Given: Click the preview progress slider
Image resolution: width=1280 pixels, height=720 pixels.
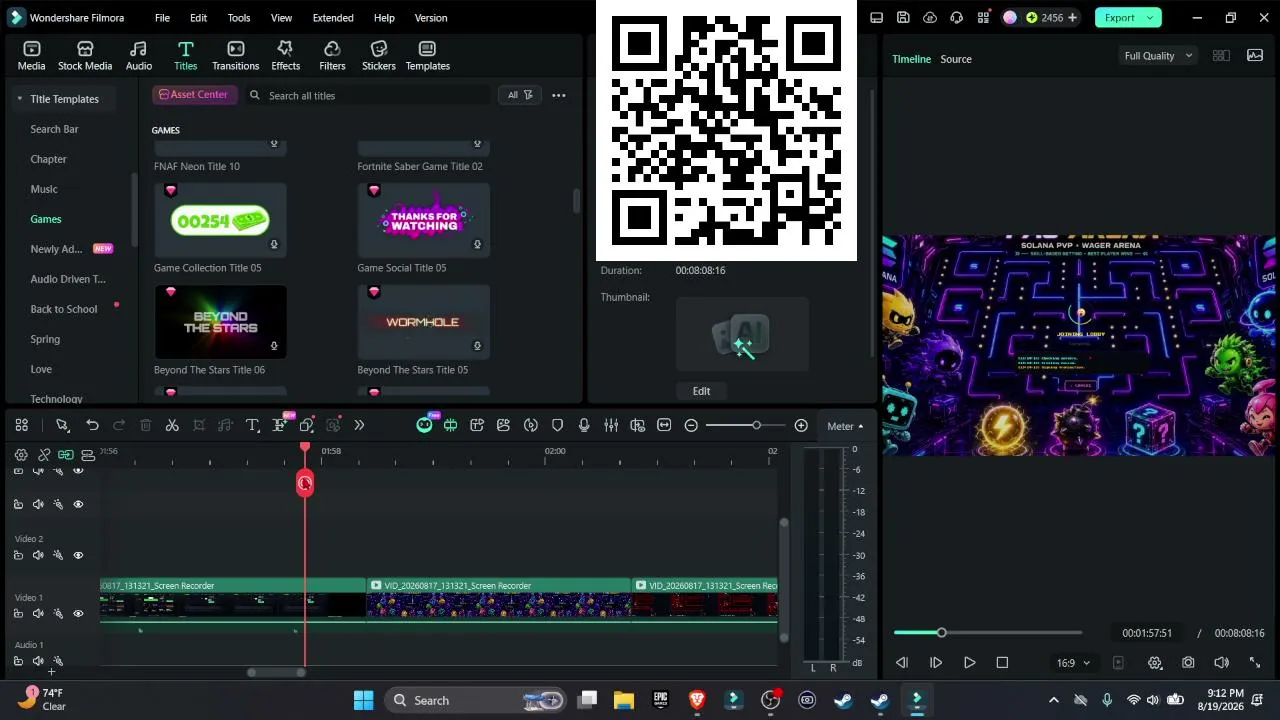Looking at the screenshot, I should [x=988, y=633].
